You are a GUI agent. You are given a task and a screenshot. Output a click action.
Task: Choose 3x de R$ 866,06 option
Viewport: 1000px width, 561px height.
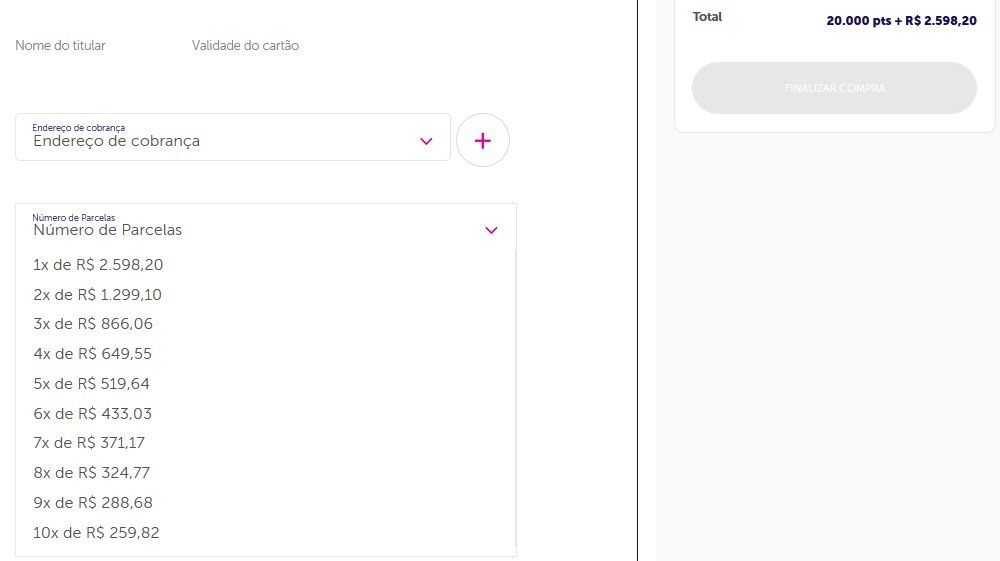tap(265, 324)
